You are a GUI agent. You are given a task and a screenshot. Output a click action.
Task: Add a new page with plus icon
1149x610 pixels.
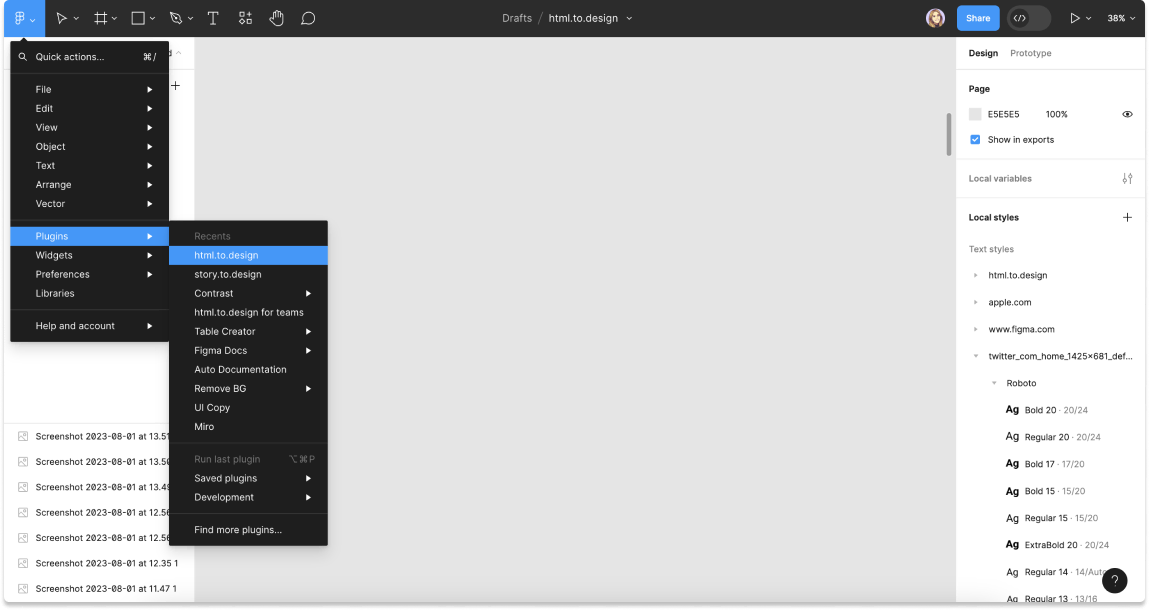[x=175, y=86]
